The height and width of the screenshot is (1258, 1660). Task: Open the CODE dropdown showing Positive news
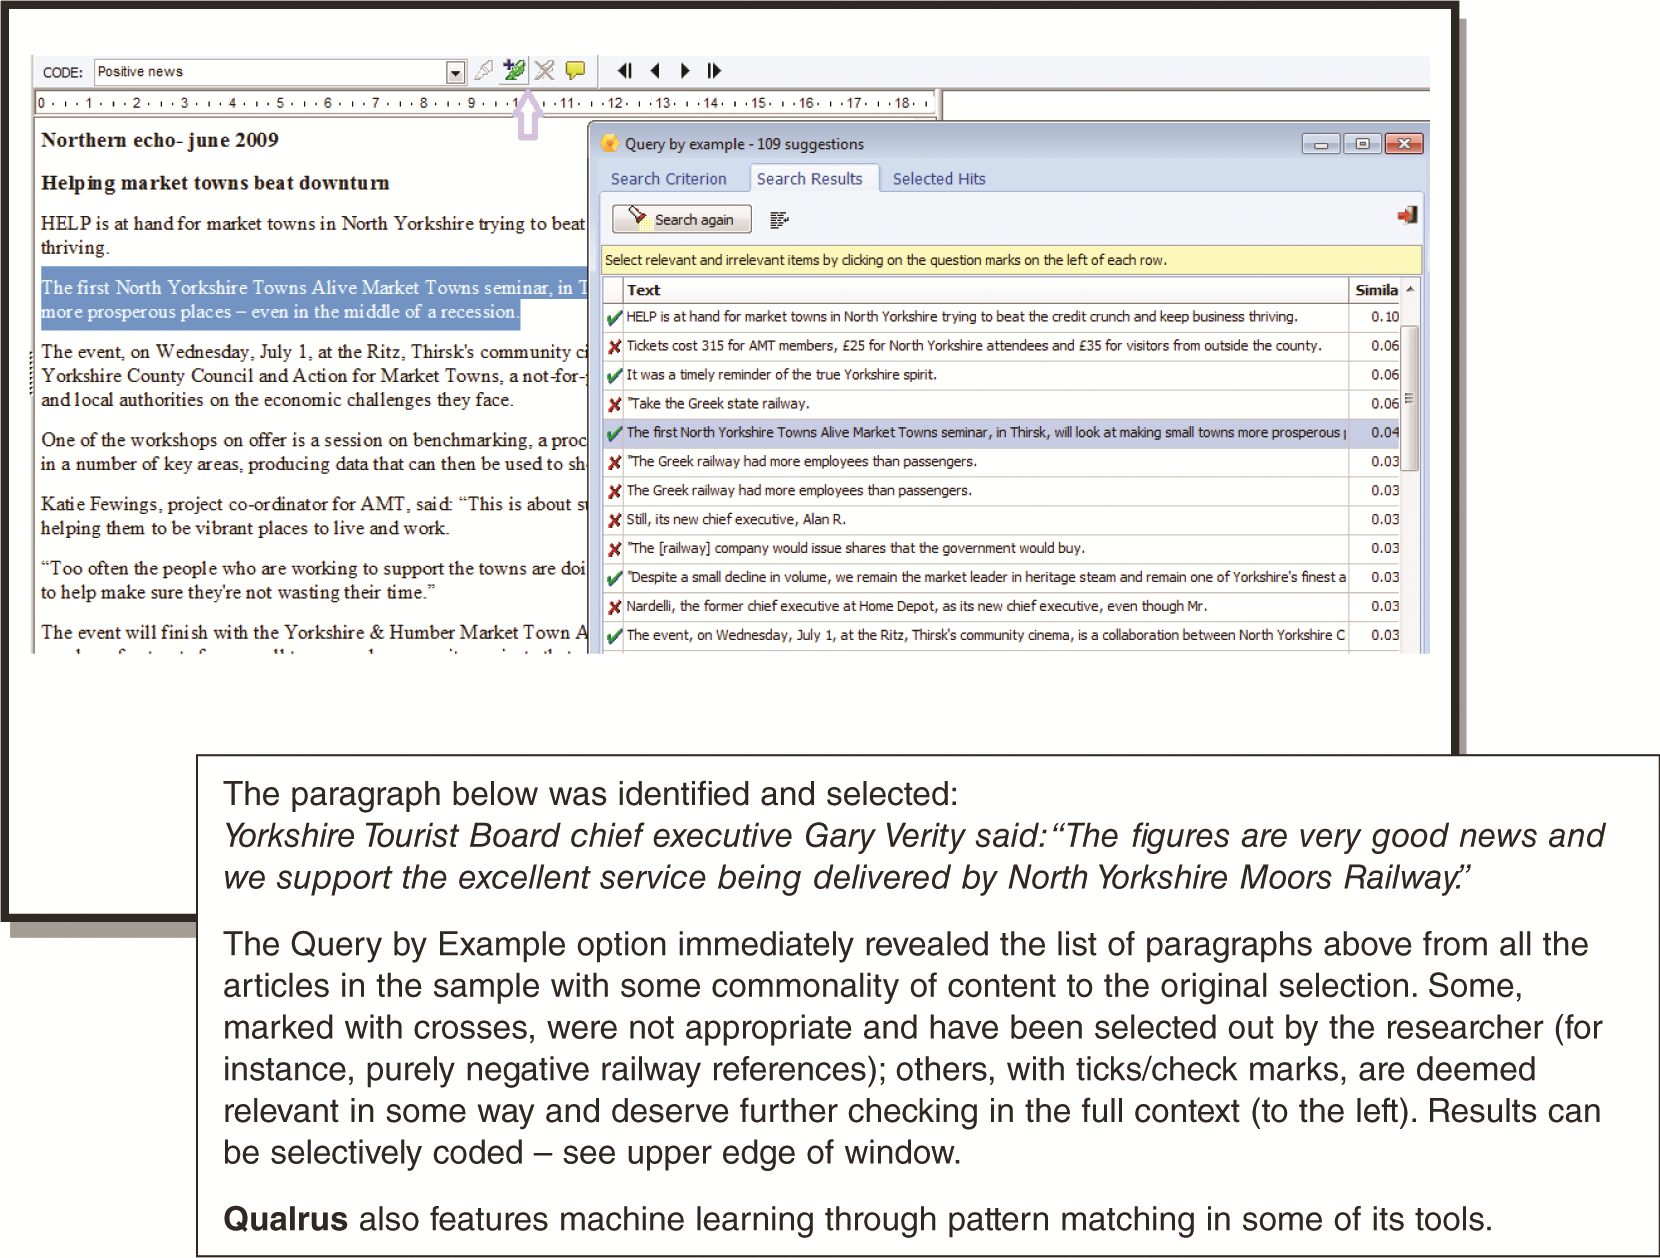pyautogui.click(x=455, y=72)
